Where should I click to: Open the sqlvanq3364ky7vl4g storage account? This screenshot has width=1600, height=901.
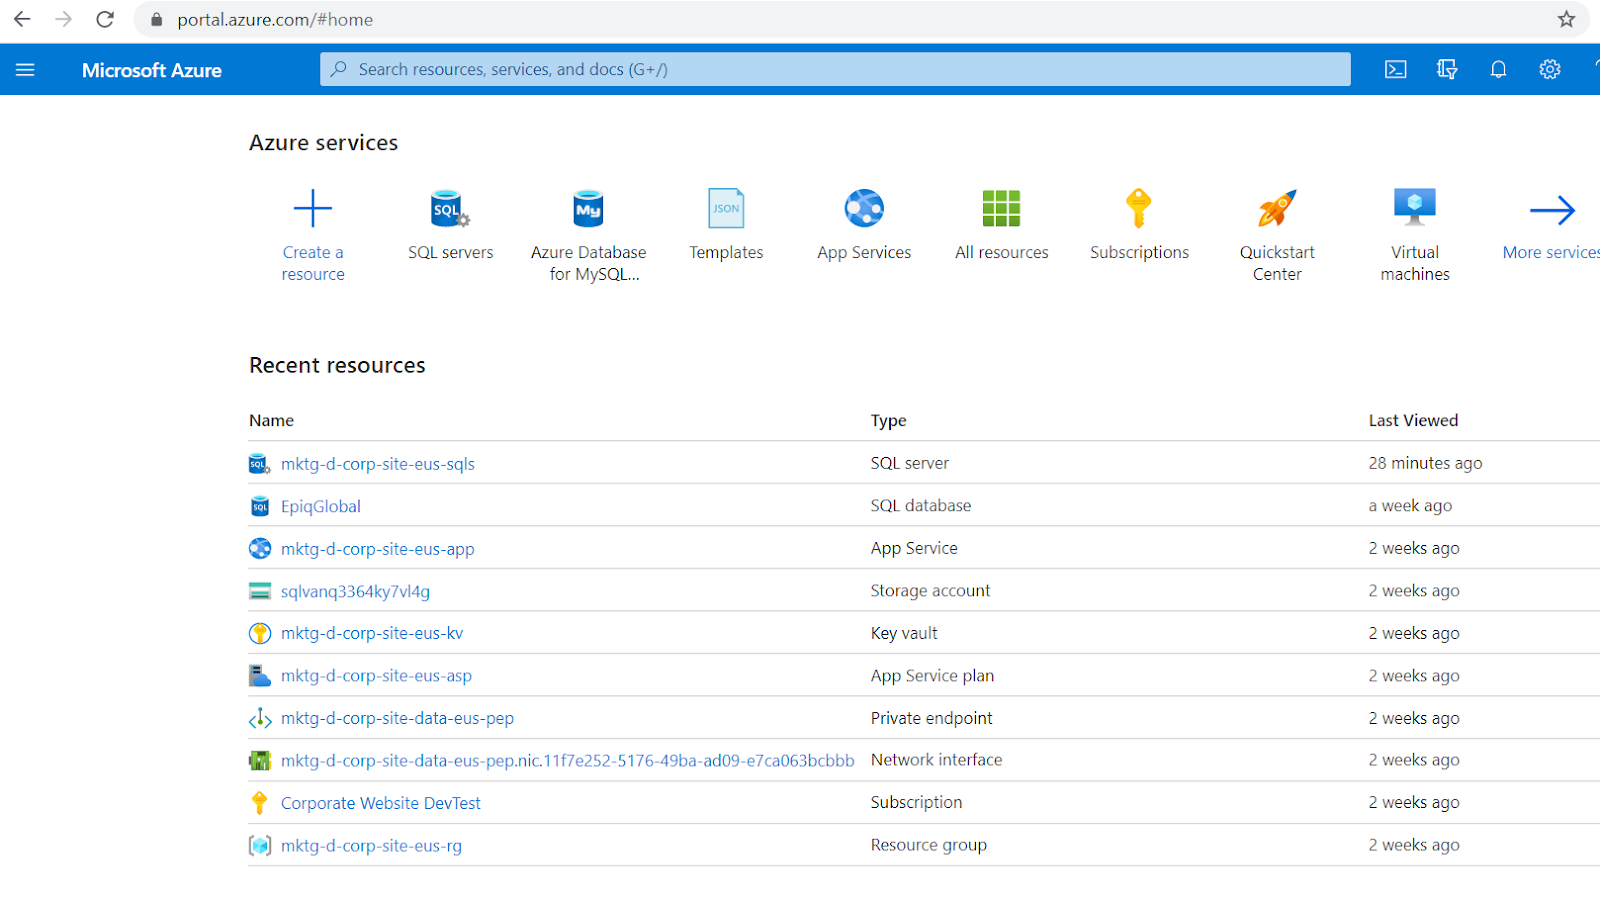355,591
